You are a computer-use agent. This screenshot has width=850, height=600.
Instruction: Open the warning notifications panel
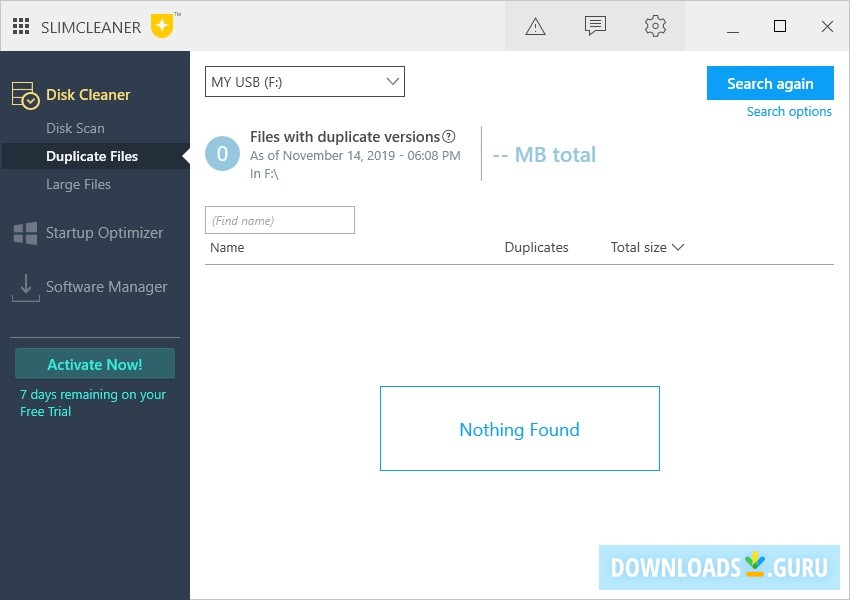535,26
